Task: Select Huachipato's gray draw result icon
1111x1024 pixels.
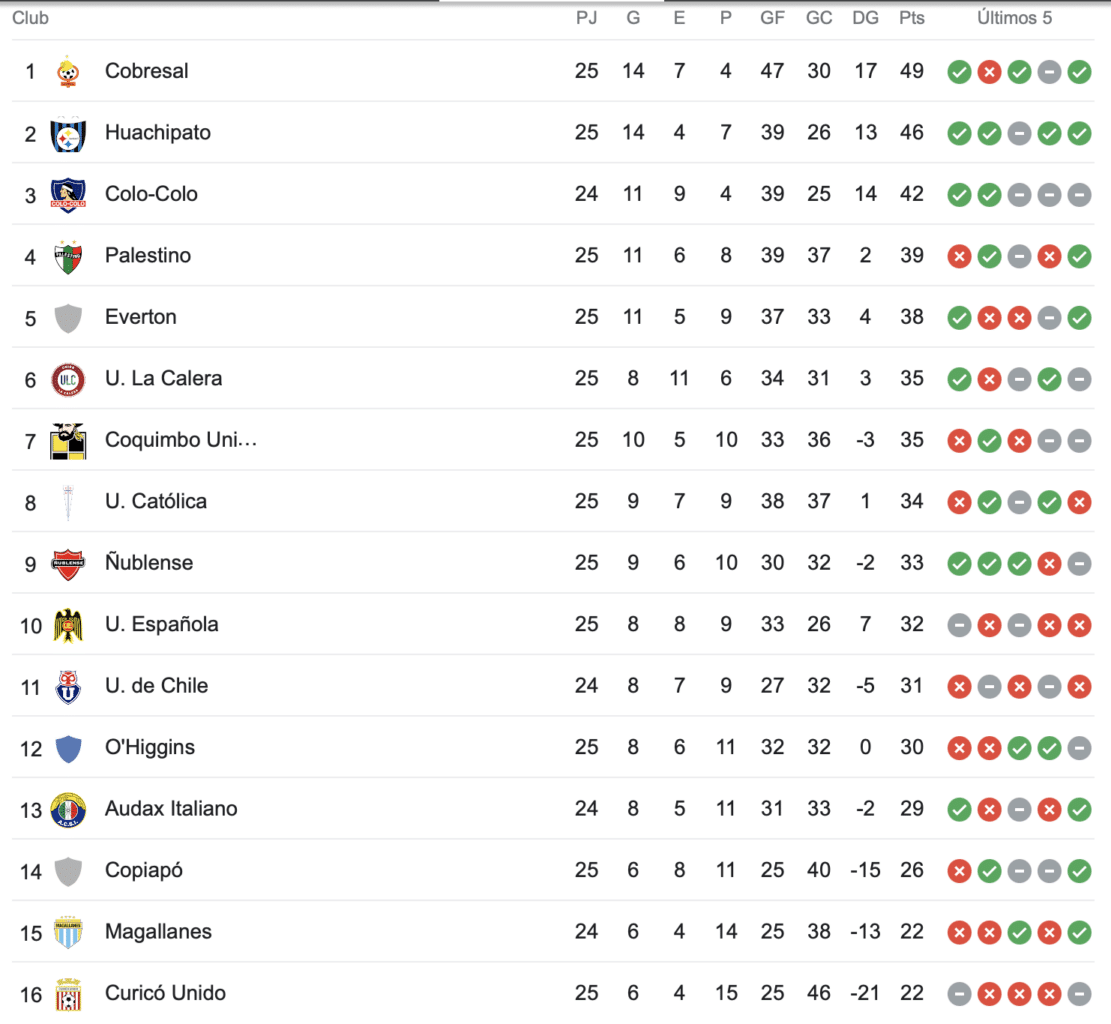Action: pyautogui.click(x=1019, y=133)
